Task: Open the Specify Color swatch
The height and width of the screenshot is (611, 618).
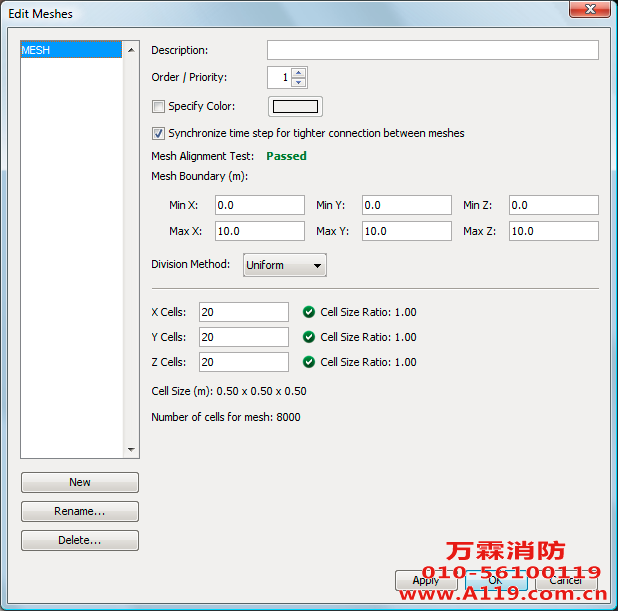Action: 295,107
